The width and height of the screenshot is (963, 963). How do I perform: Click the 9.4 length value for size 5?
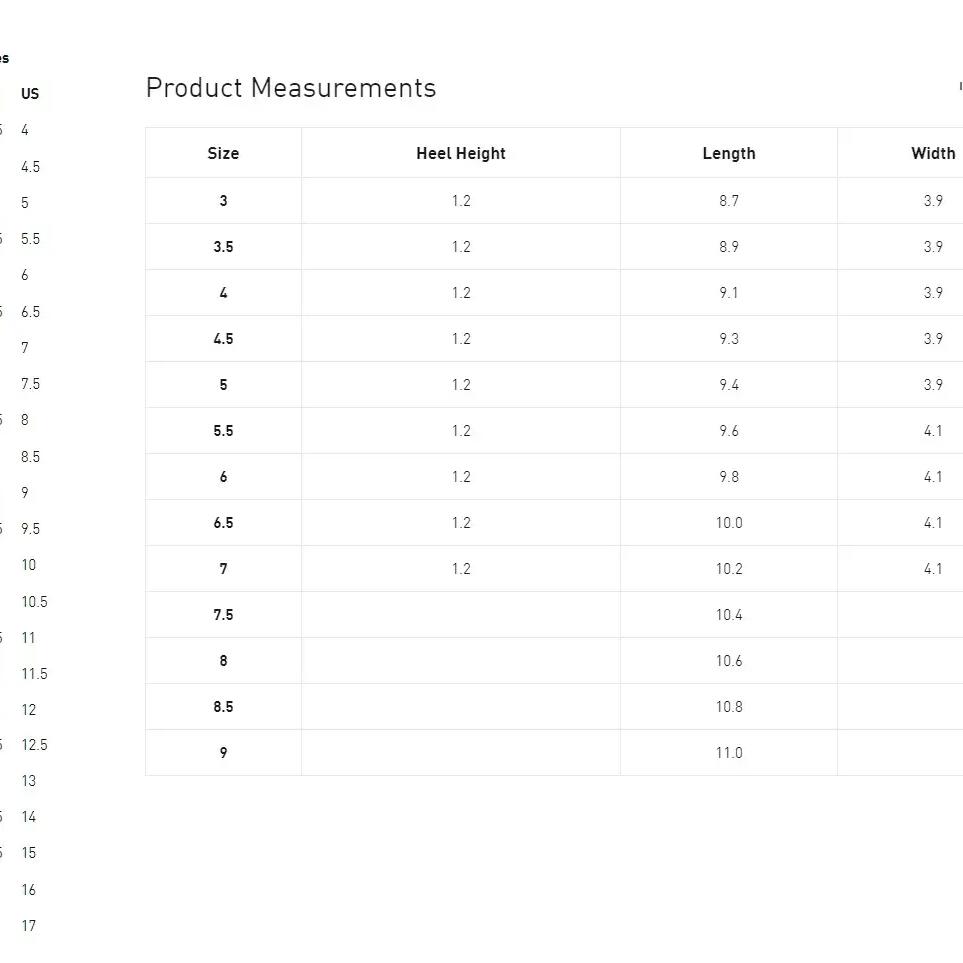(x=729, y=385)
